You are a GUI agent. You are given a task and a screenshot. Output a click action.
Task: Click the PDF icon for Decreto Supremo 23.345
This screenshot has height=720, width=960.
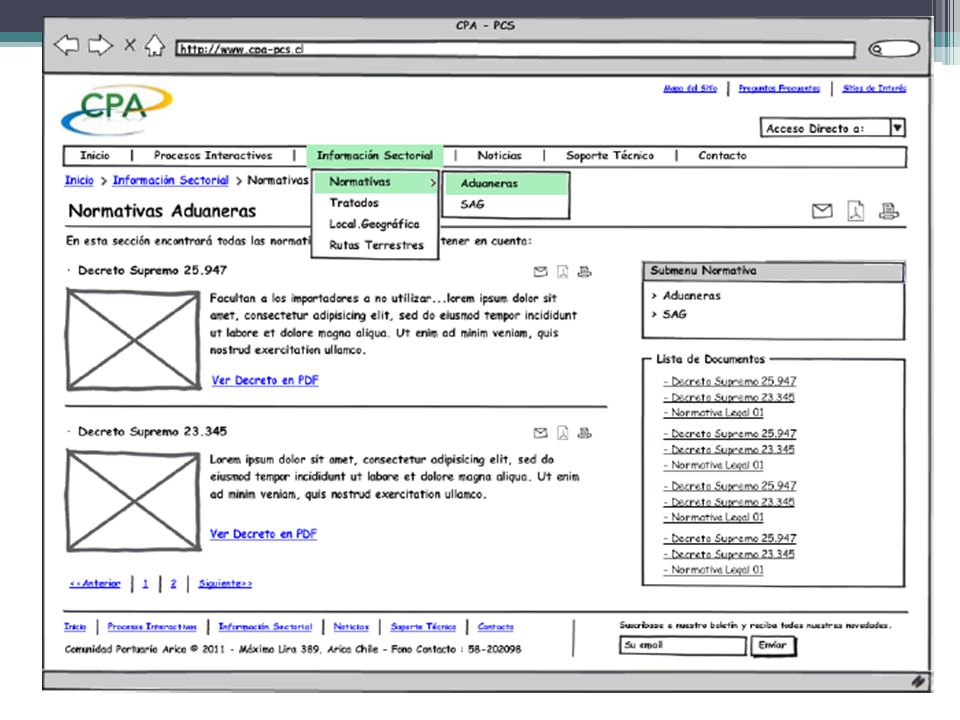pyautogui.click(x=562, y=433)
